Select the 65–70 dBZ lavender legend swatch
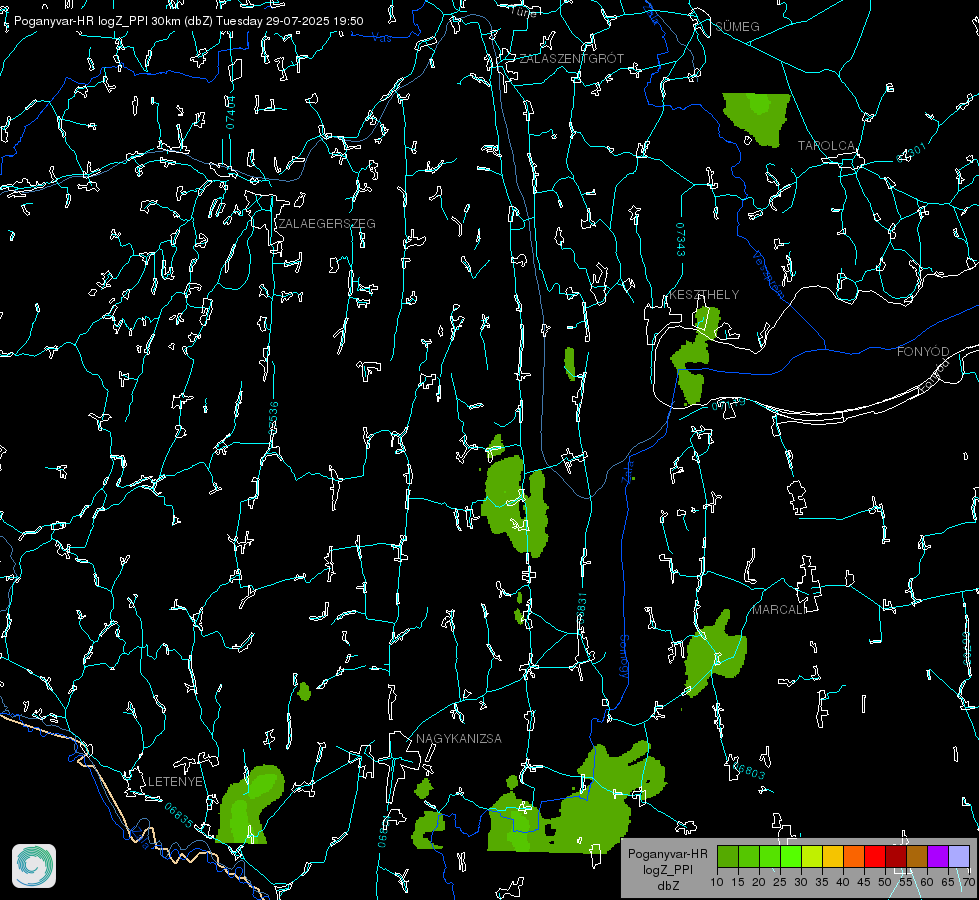The height and width of the screenshot is (900, 979). click(959, 856)
